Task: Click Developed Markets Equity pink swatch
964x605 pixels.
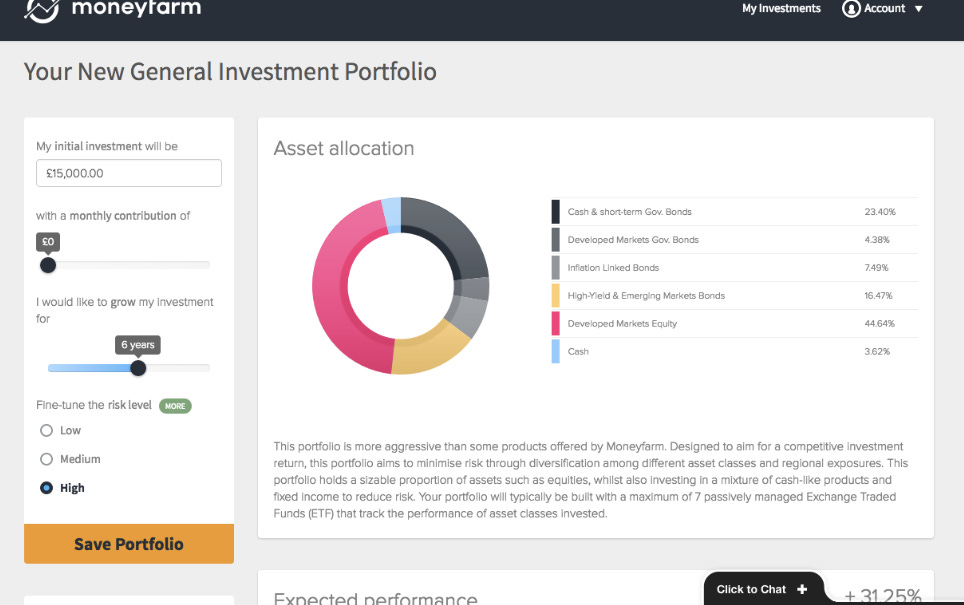Action: click(x=556, y=323)
